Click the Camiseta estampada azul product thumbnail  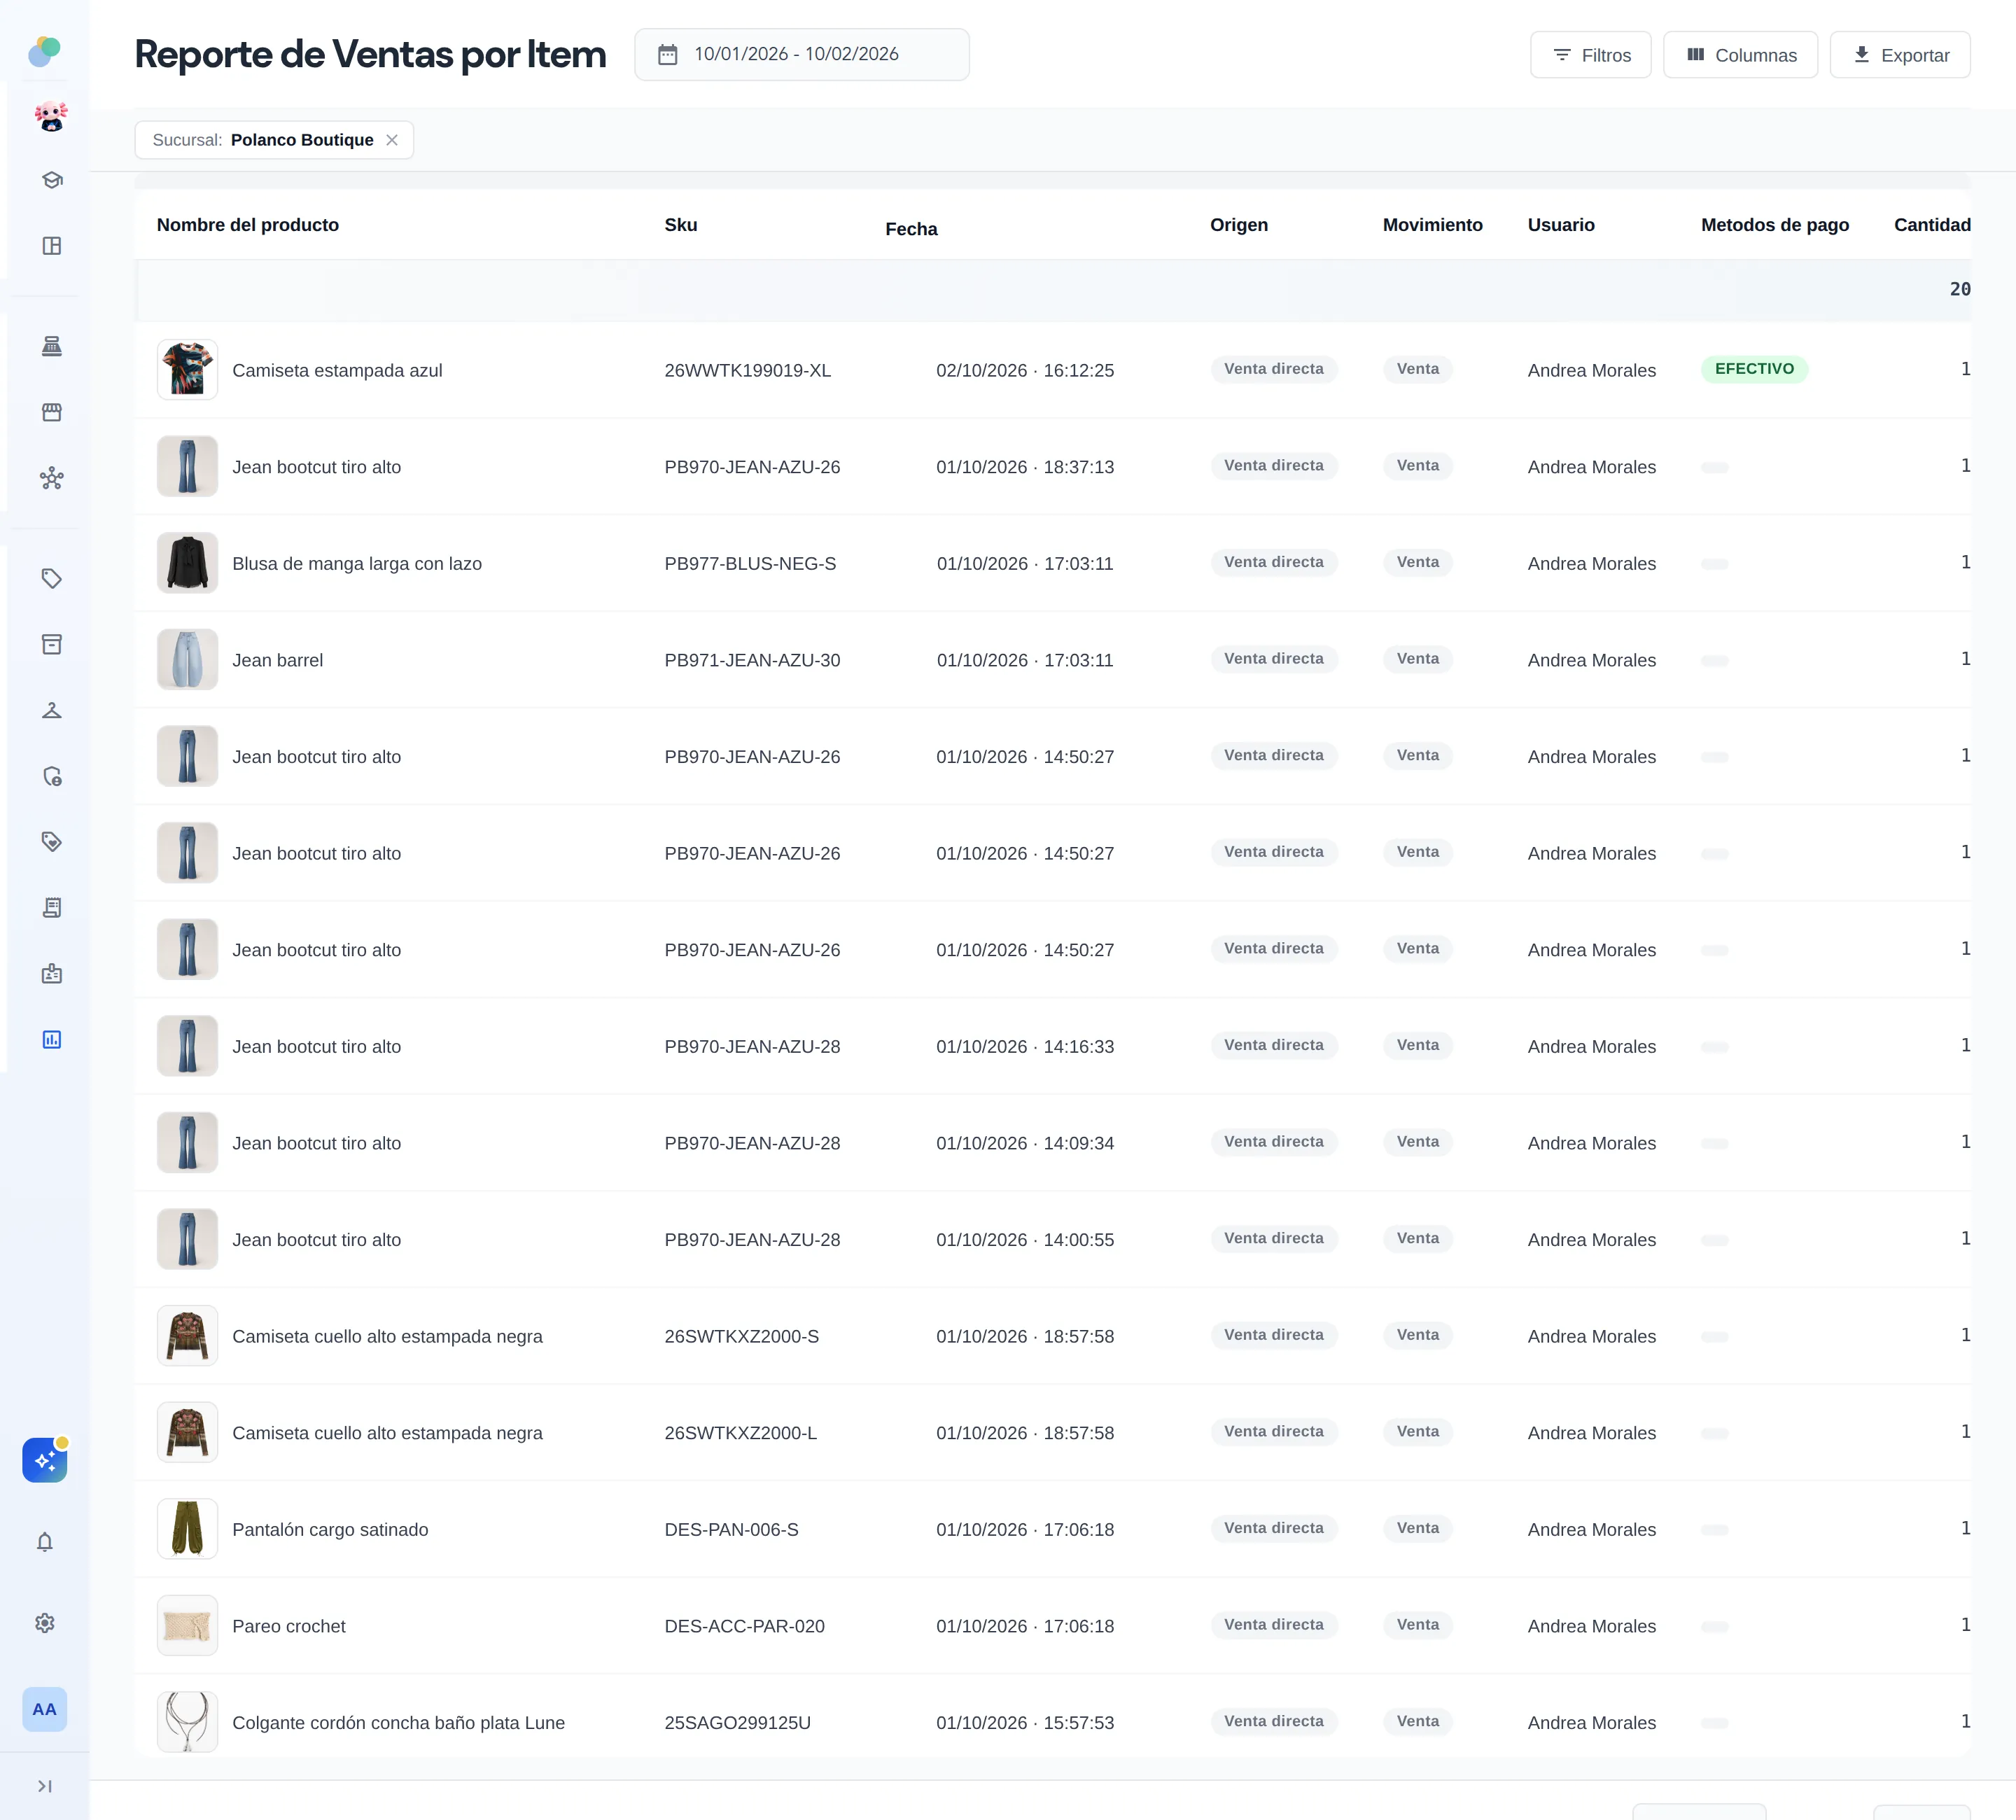(187, 370)
